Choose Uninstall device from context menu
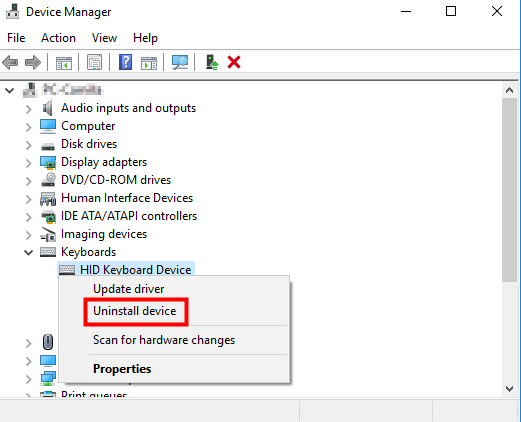Image resolution: width=521 pixels, height=422 pixels. coord(135,311)
